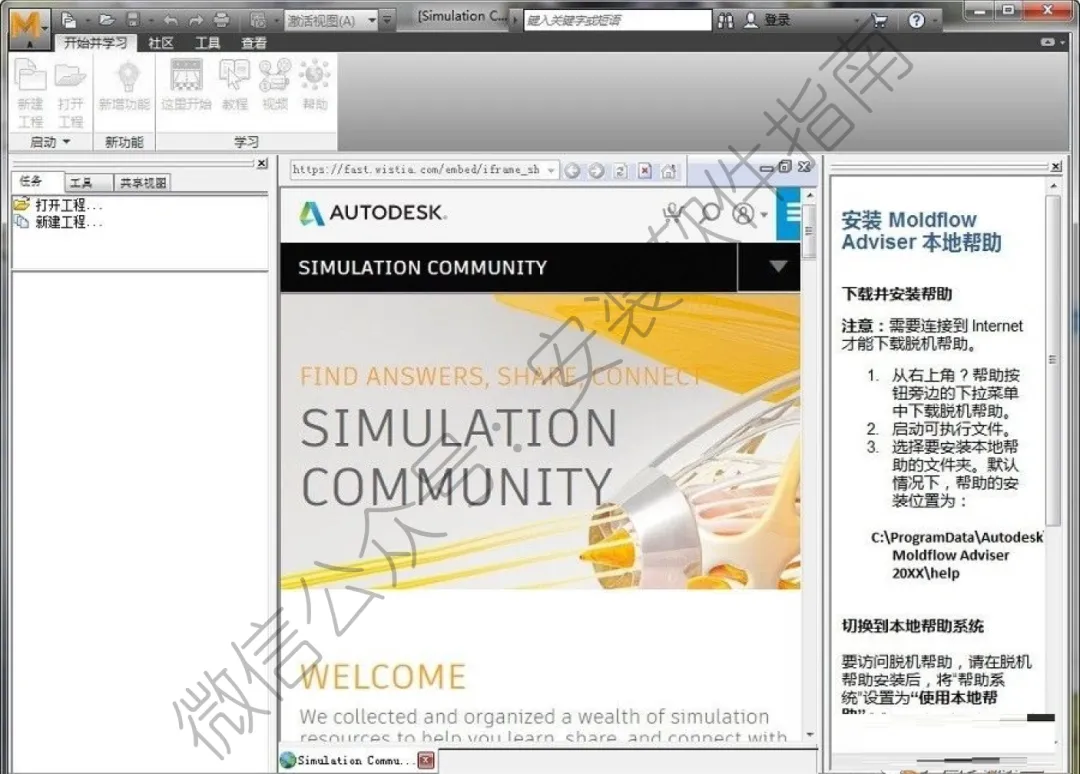Image resolution: width=1080 pixels, height=774 pixels.
Task: Click the 登录 sign-in user icon
Action: pyautogui.click(x=751, y=20)
